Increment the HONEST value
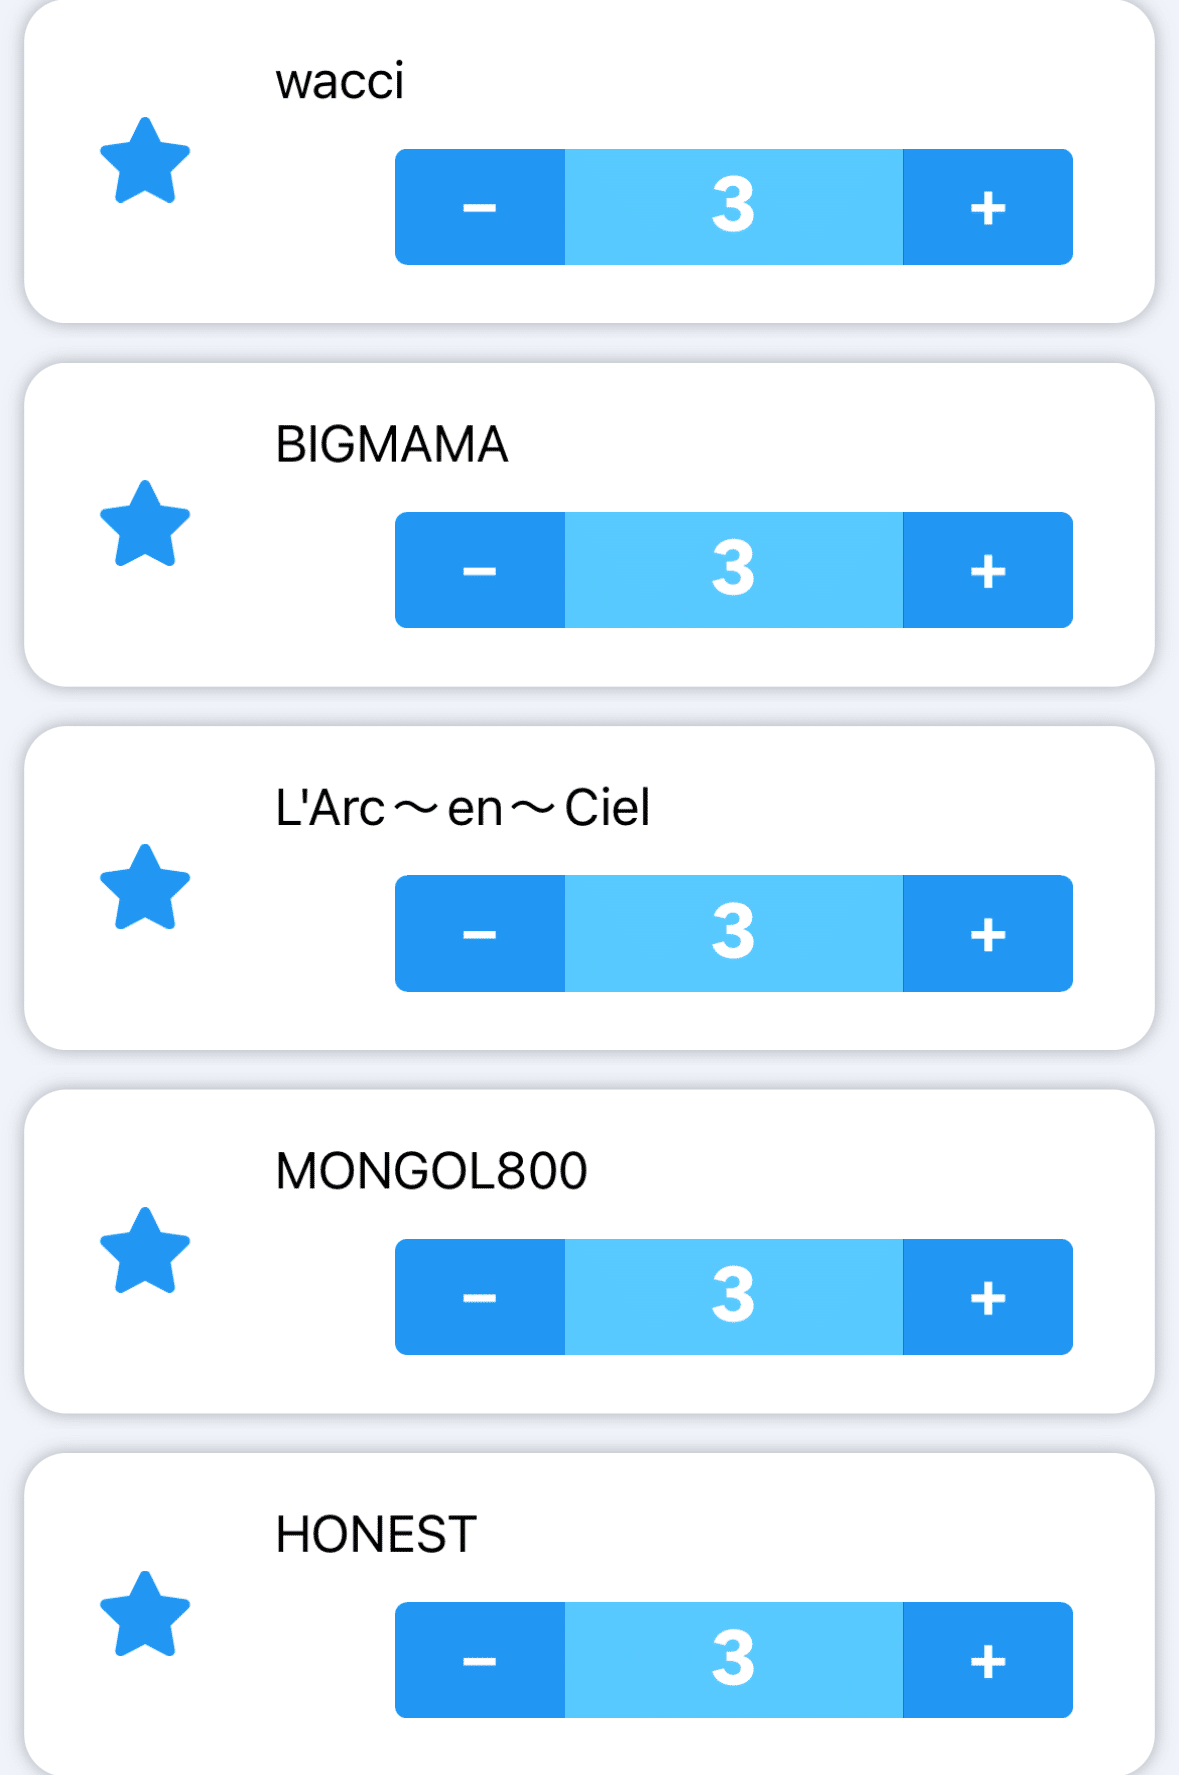Image resolution: width=1179 pixels, height=1775 pixels. point(987,1660)
